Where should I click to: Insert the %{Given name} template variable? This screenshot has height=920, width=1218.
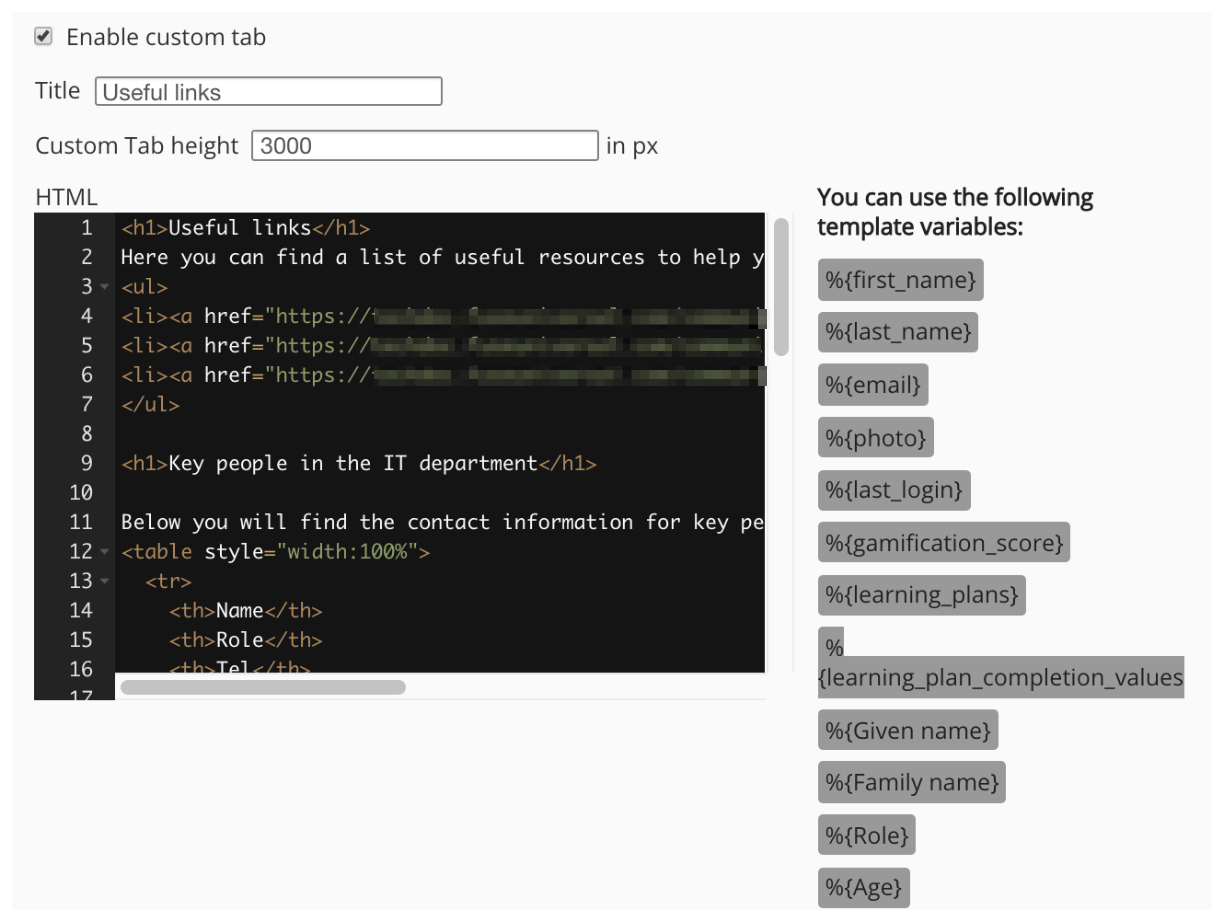907,730
